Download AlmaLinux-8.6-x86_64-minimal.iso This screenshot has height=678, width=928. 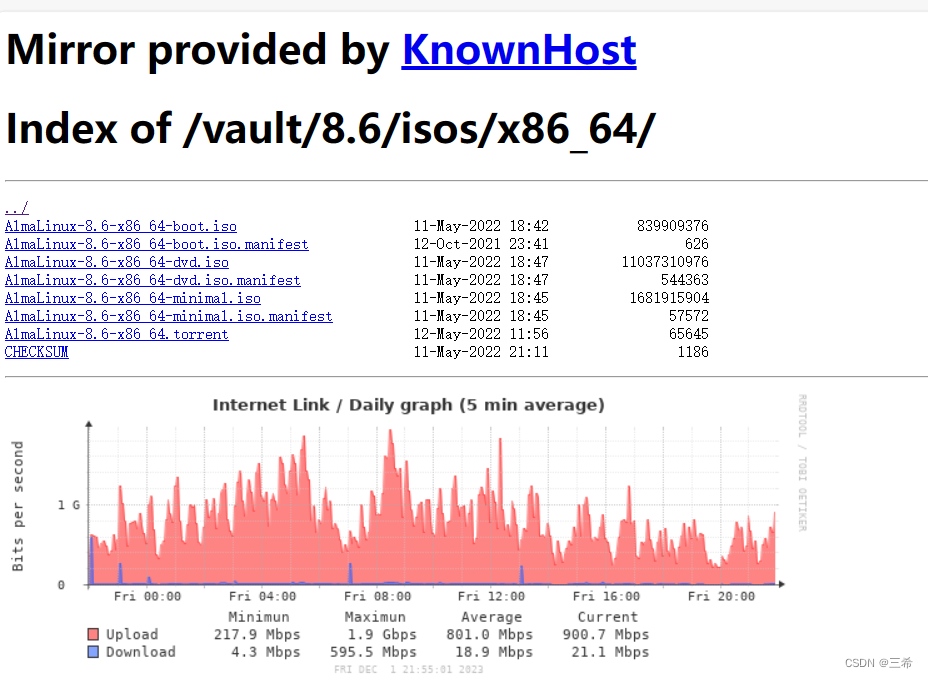tap(133, 298)
